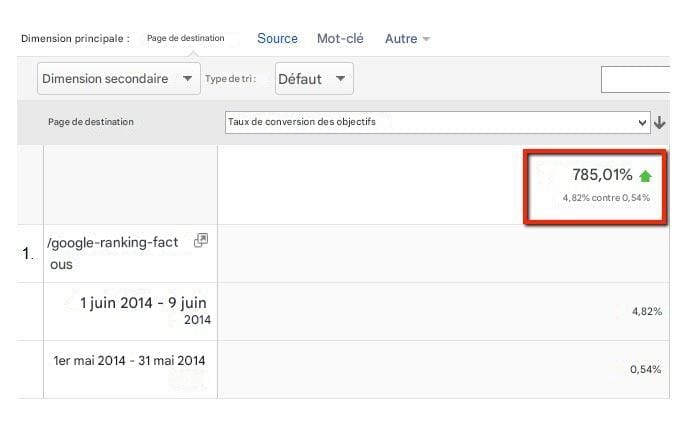The image size is (687, 434).
Task: Open the Dimension secondaire dropdown
Action: [x=119, y=79]
